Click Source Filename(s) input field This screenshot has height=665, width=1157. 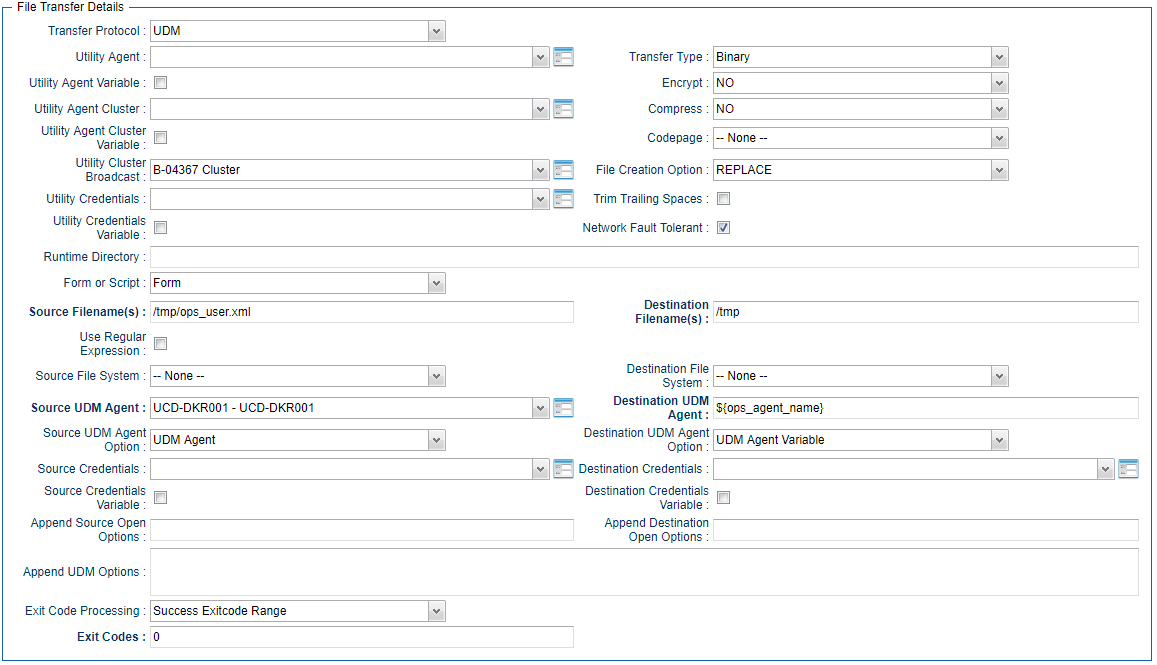[361, 312]
